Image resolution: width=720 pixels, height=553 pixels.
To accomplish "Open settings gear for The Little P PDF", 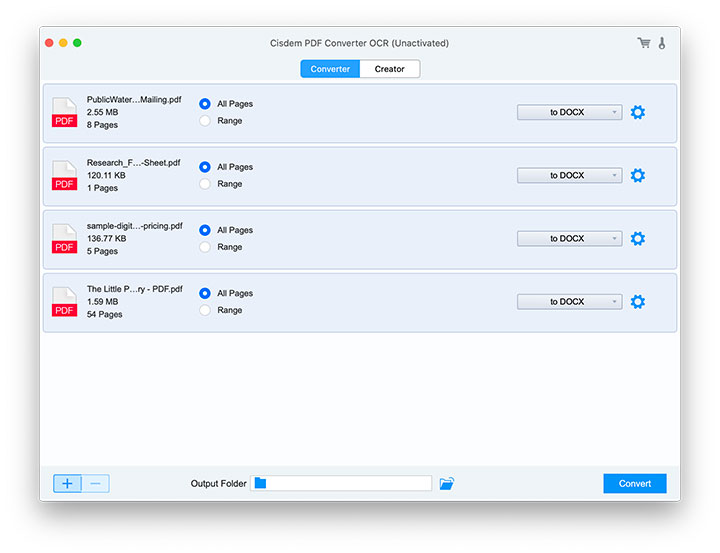I will (638, 301).
